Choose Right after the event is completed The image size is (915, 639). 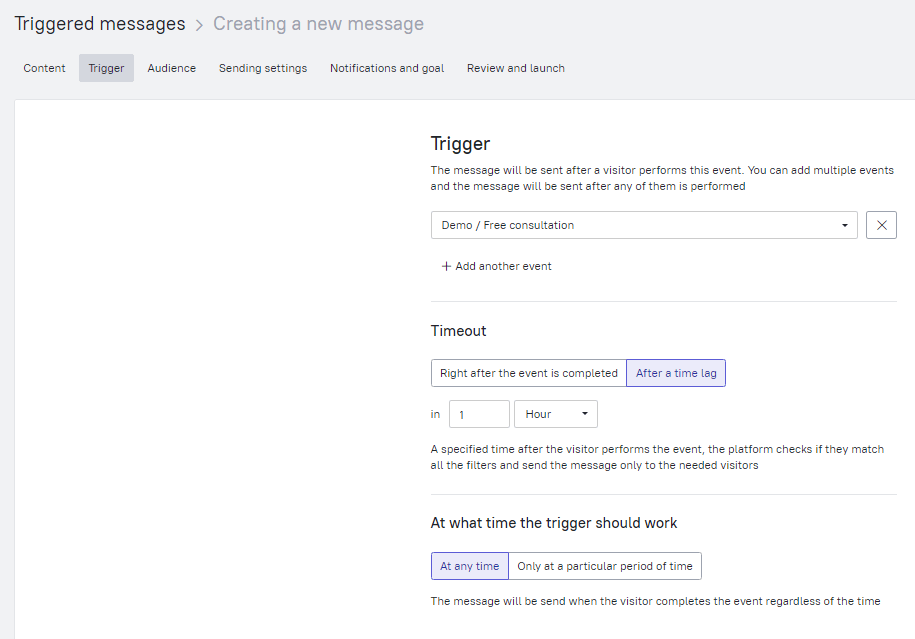[528, 373]
